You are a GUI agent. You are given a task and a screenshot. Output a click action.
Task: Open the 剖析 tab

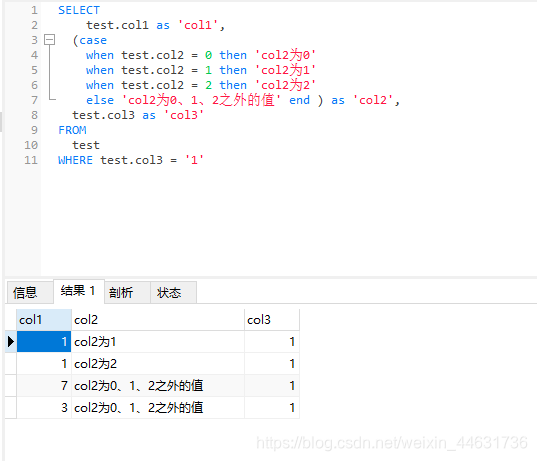(x=127, y=292)
